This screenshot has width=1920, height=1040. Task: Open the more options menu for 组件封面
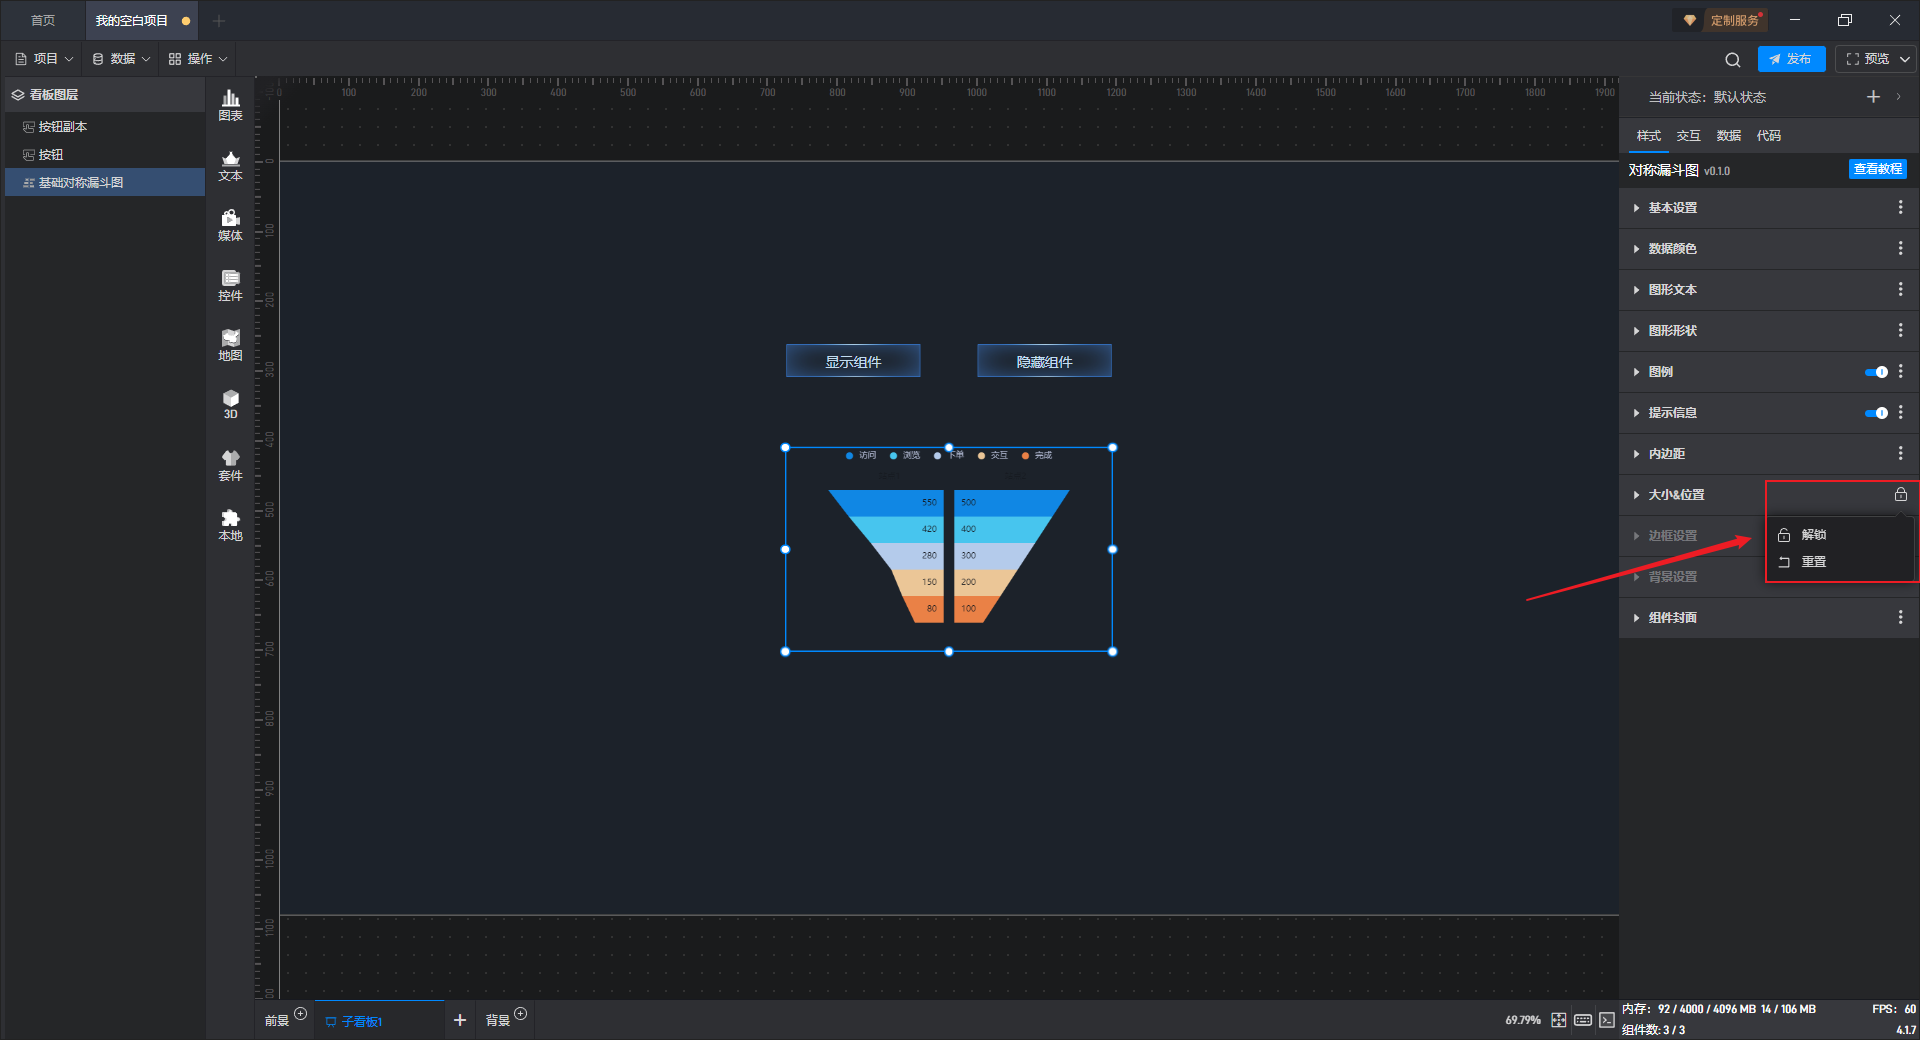pos(1900,617)
